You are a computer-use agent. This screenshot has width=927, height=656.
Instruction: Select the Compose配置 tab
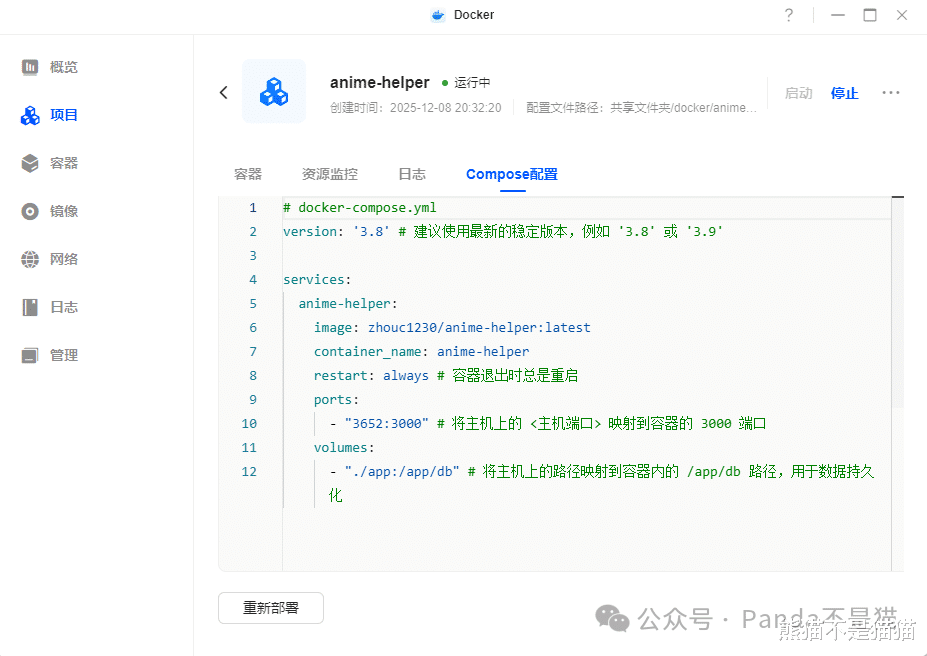tap(512, 174)
